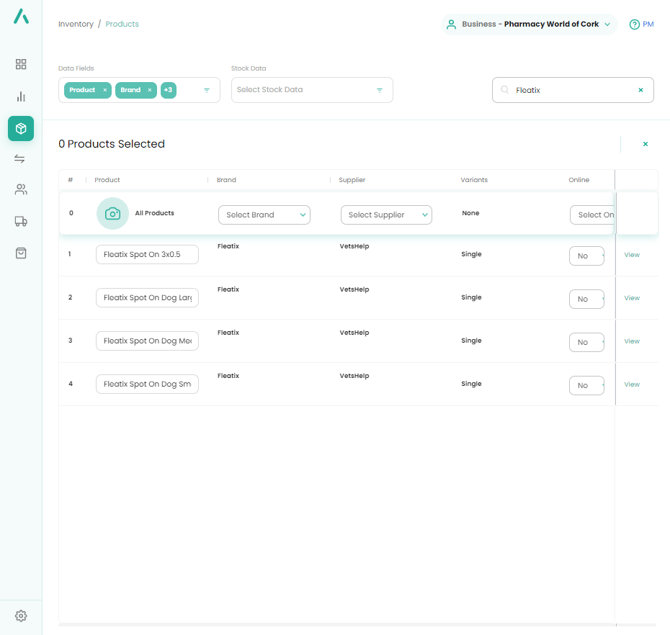Clear the Fleatix search text
This screenshot has width=670, height=635.
click(641, 90)
